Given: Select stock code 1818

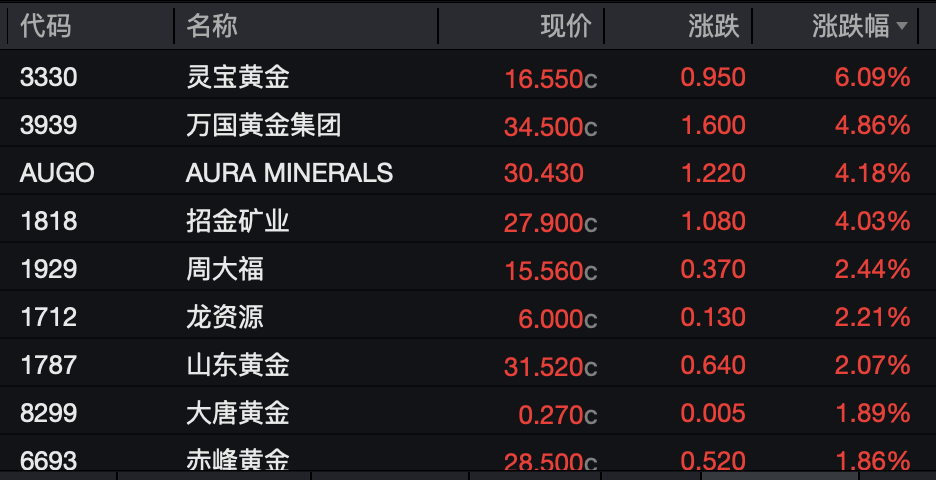Looking at the screenshot, I should (48, 221).
